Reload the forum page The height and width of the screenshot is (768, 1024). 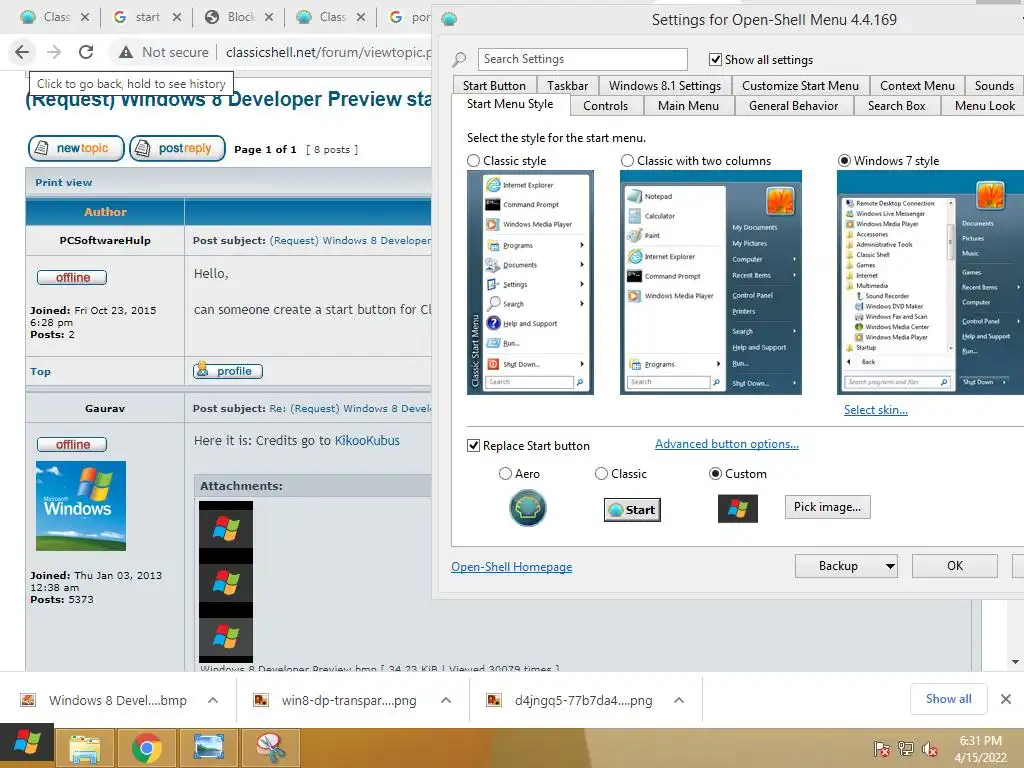point(86,52)
